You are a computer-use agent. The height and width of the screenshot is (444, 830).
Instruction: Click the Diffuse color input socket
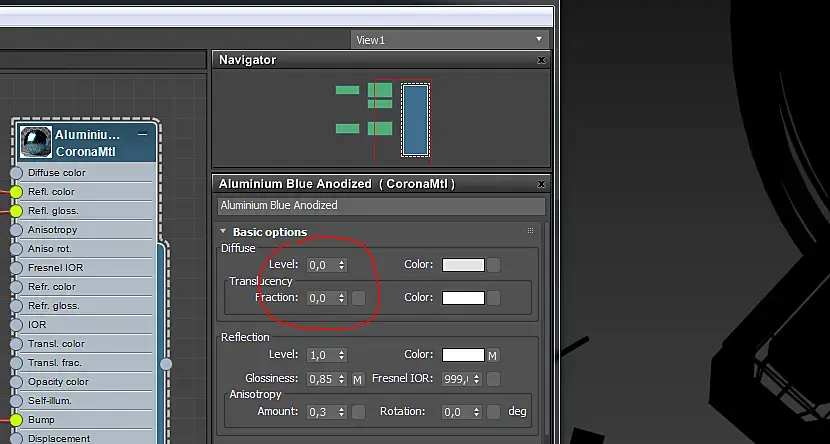pos(16,173)
